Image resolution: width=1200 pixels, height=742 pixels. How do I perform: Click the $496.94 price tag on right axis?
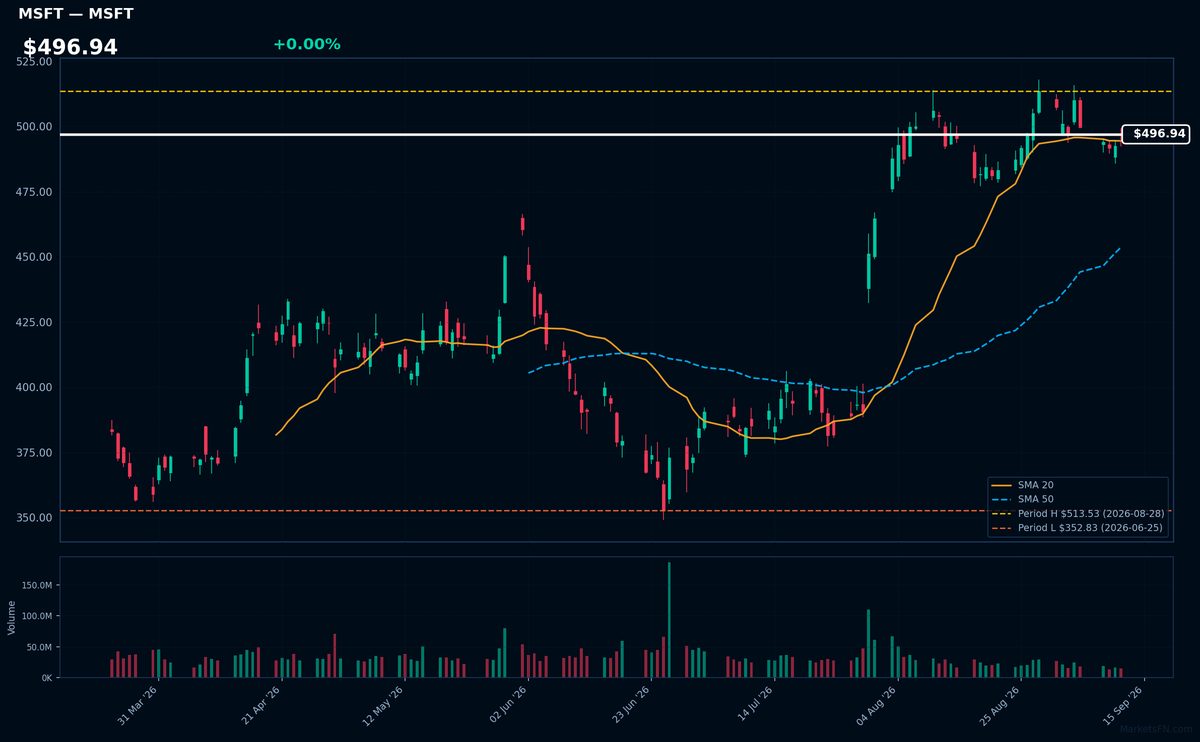pos(1156,134)
